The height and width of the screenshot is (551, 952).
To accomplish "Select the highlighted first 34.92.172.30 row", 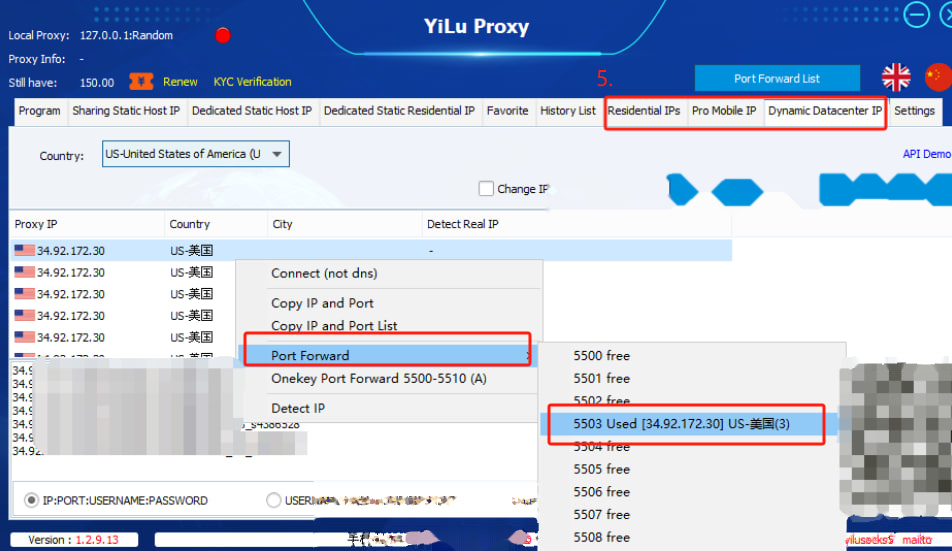I will [x=371, y=250].
